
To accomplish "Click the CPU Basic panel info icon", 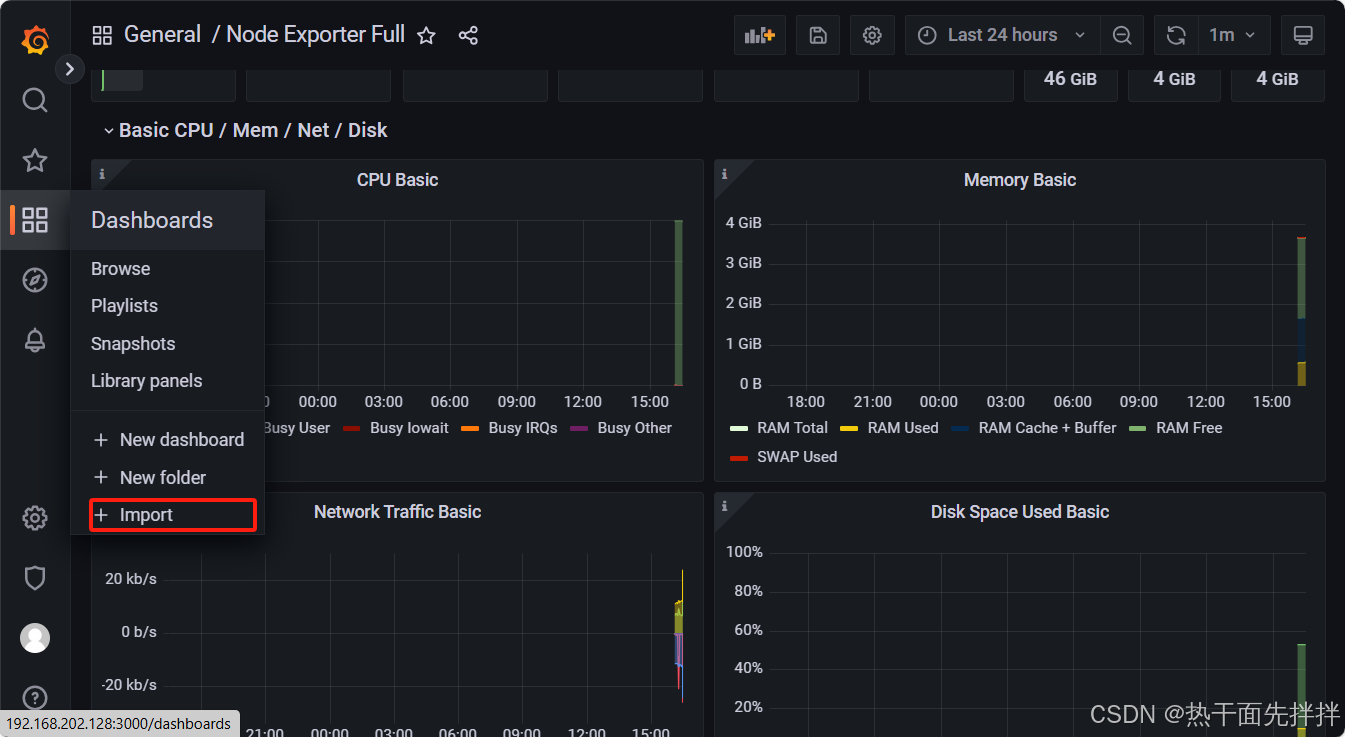I will click(x=101, y=174).
